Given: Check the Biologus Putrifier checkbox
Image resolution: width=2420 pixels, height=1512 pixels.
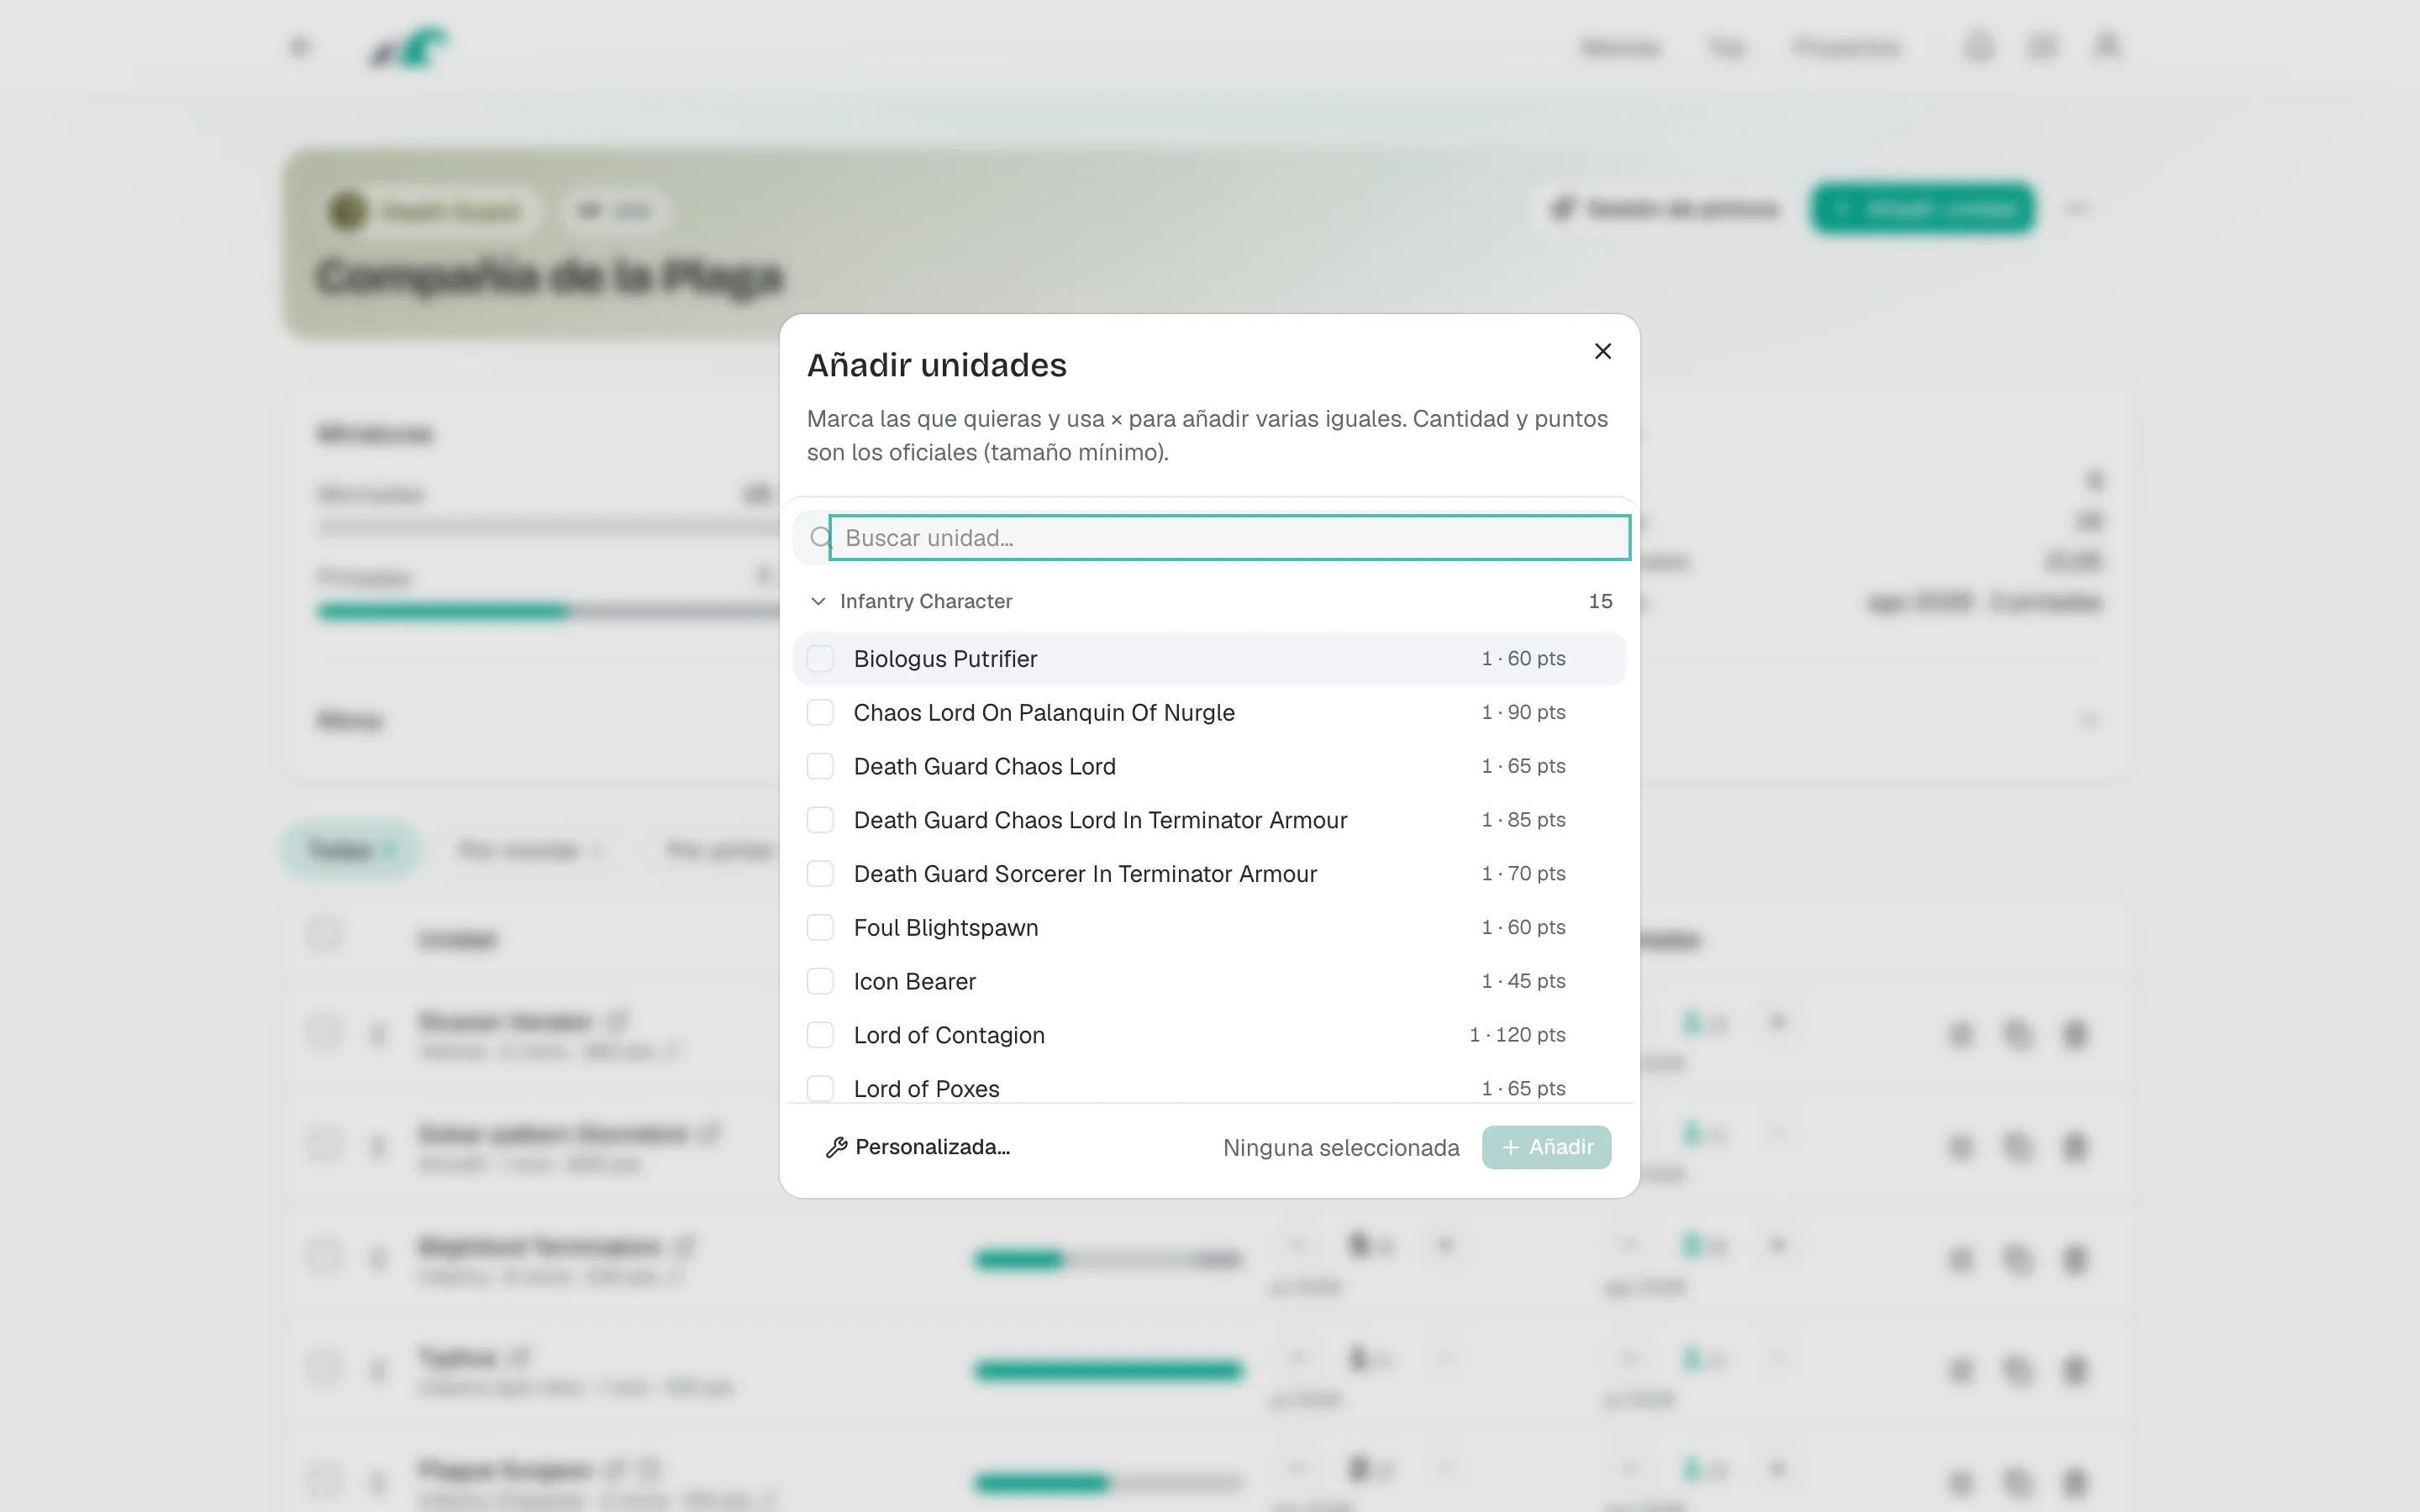Looking at the screenshot, I should tap(820, 659).
